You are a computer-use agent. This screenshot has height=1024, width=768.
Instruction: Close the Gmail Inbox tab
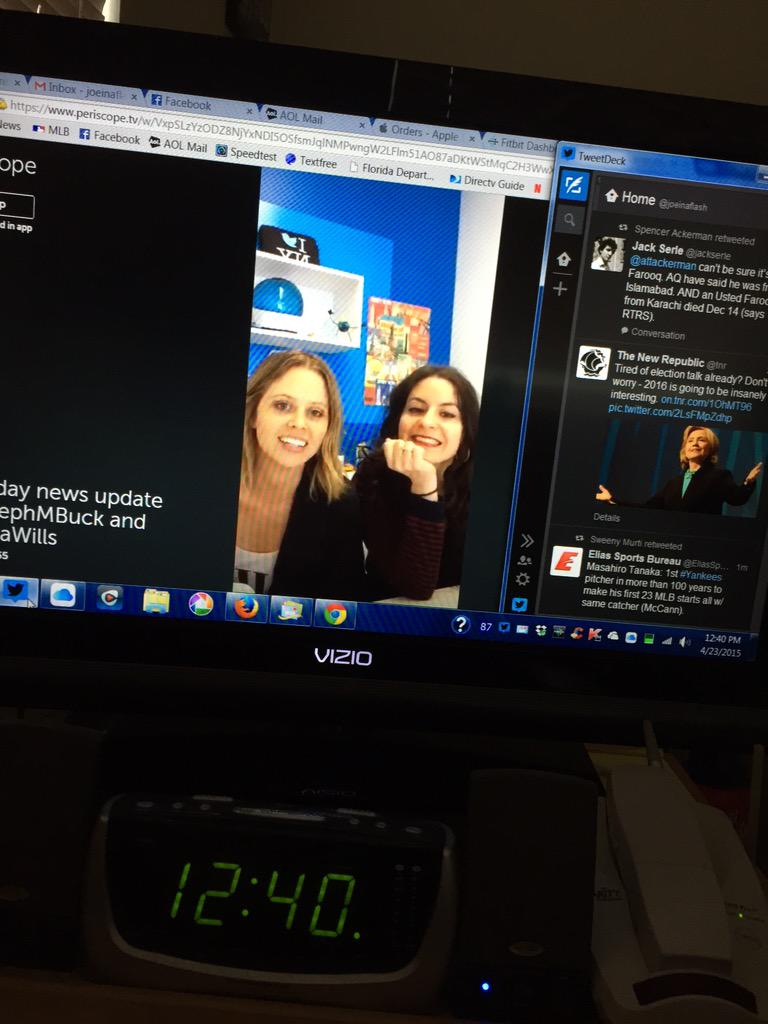pyautogui.click(x=133, y=96)
